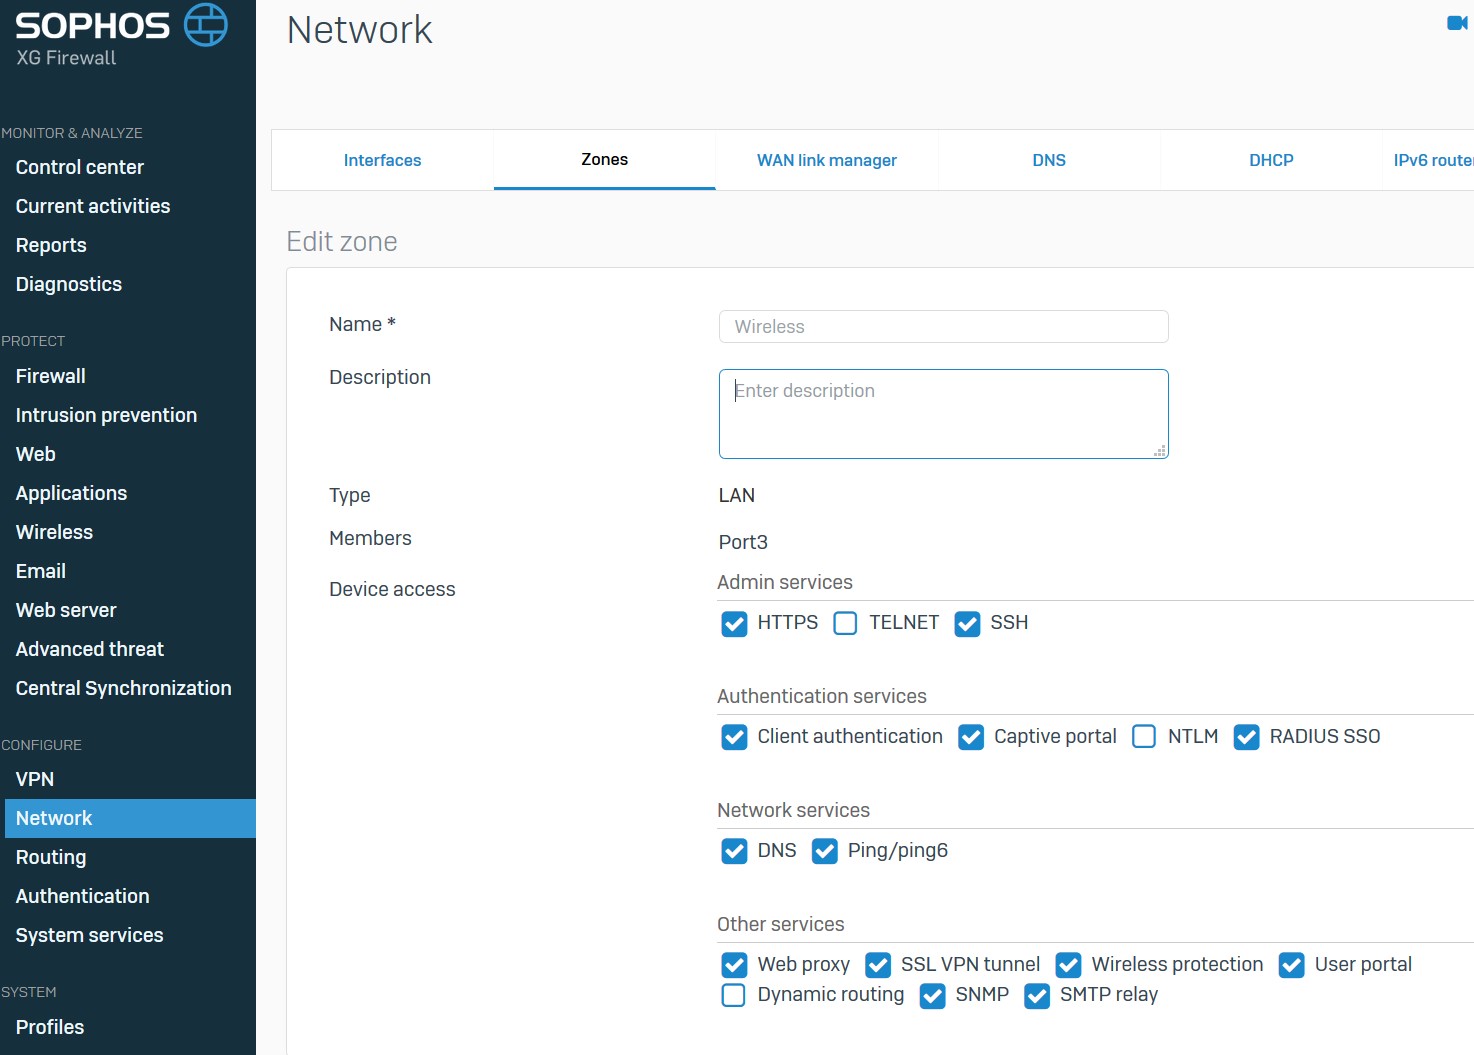Click into the Description text area
Viewport: 1474px width, 1055px height.
943,414
